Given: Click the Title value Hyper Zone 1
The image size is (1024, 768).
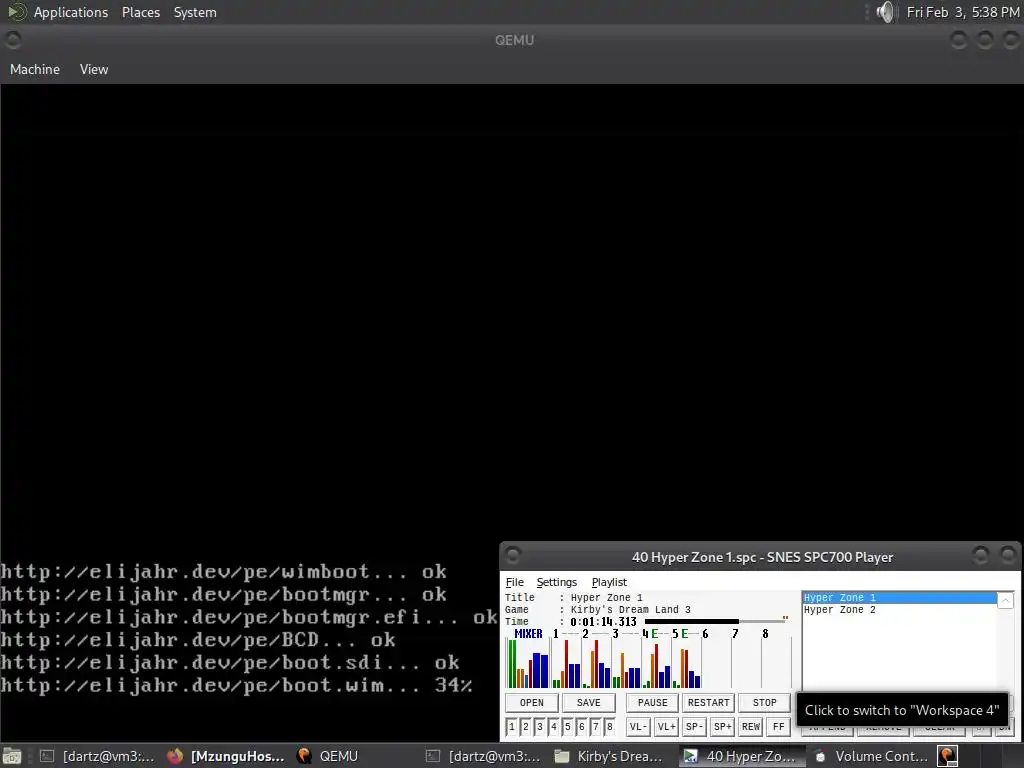Looking at the screenshot, I should (607, 598).
